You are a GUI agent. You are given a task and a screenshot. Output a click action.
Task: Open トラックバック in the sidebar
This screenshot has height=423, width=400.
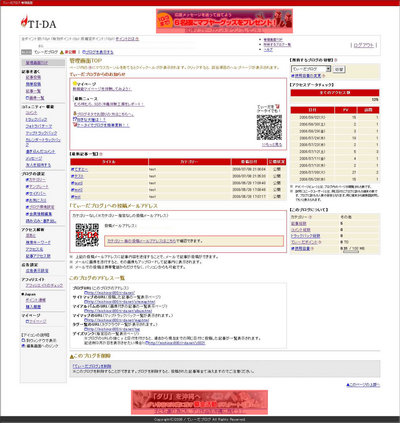pos(36,119)
